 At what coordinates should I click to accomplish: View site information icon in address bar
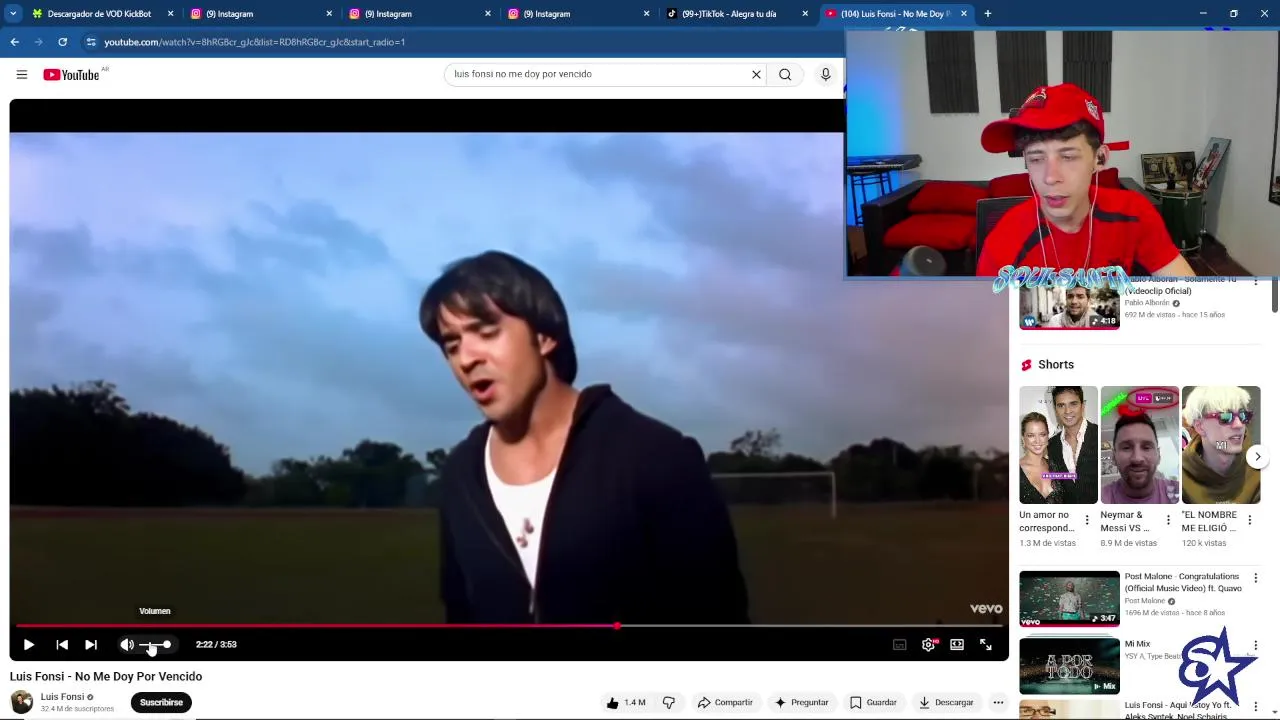[90, 42]
